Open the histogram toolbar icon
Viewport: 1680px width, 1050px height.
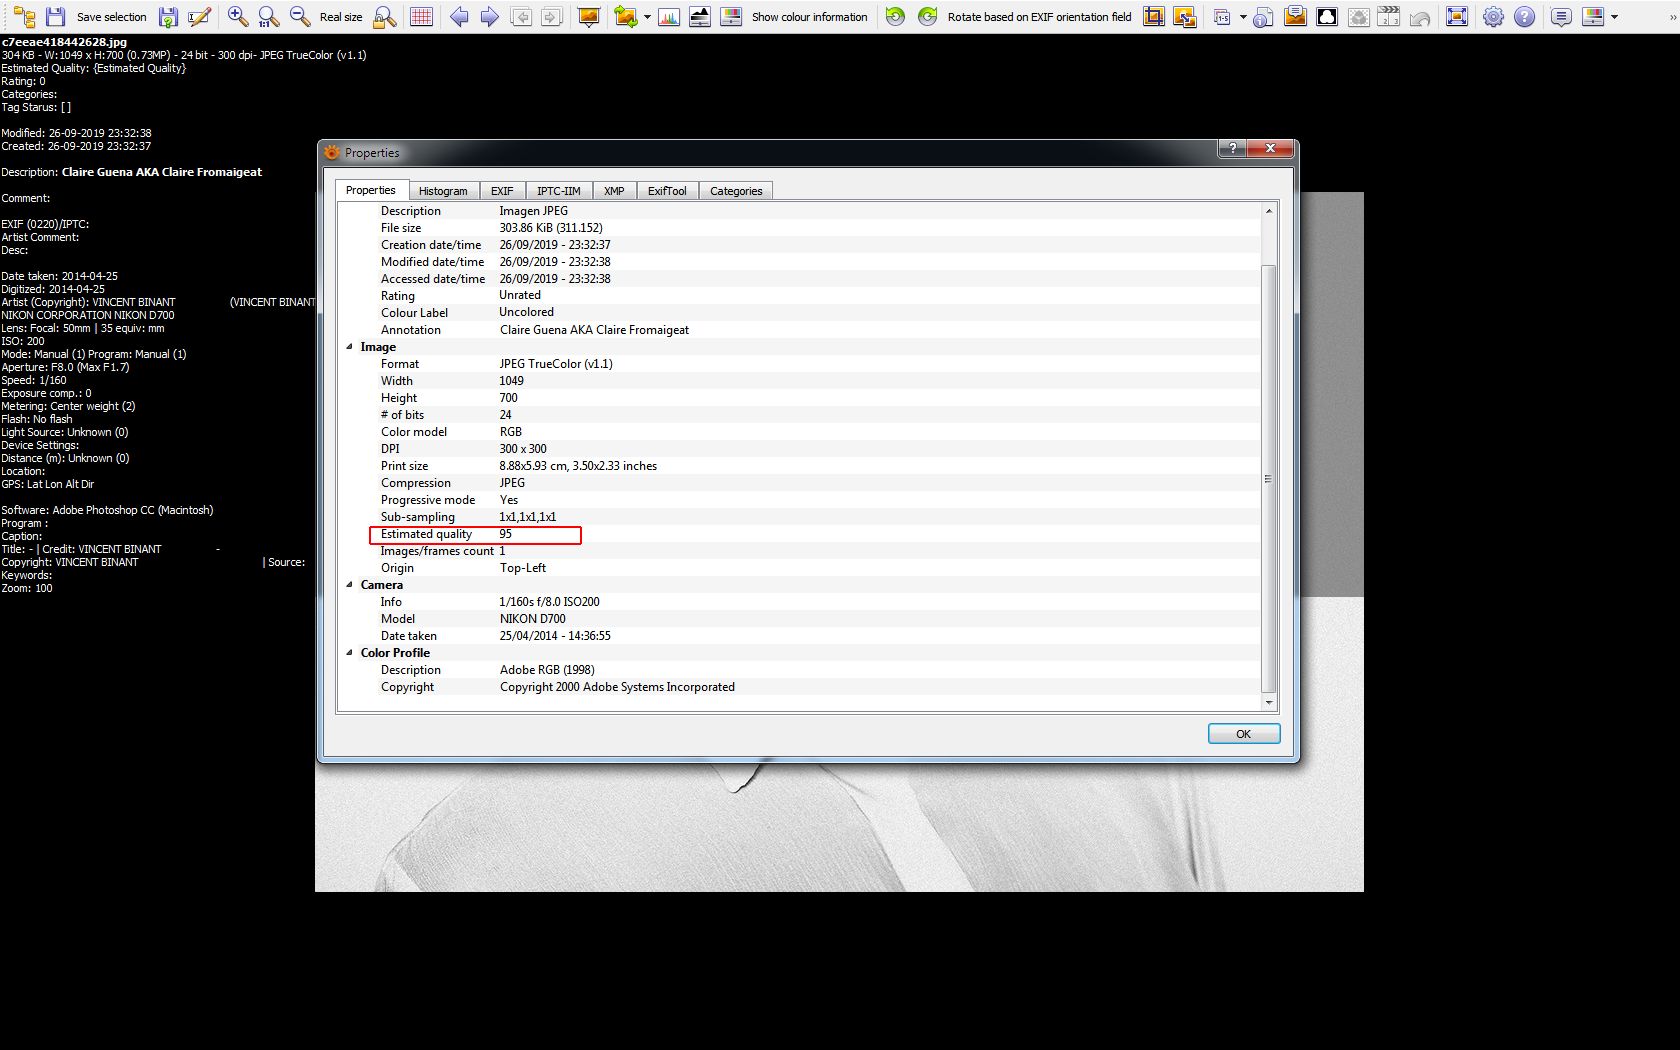click(669, 16)
